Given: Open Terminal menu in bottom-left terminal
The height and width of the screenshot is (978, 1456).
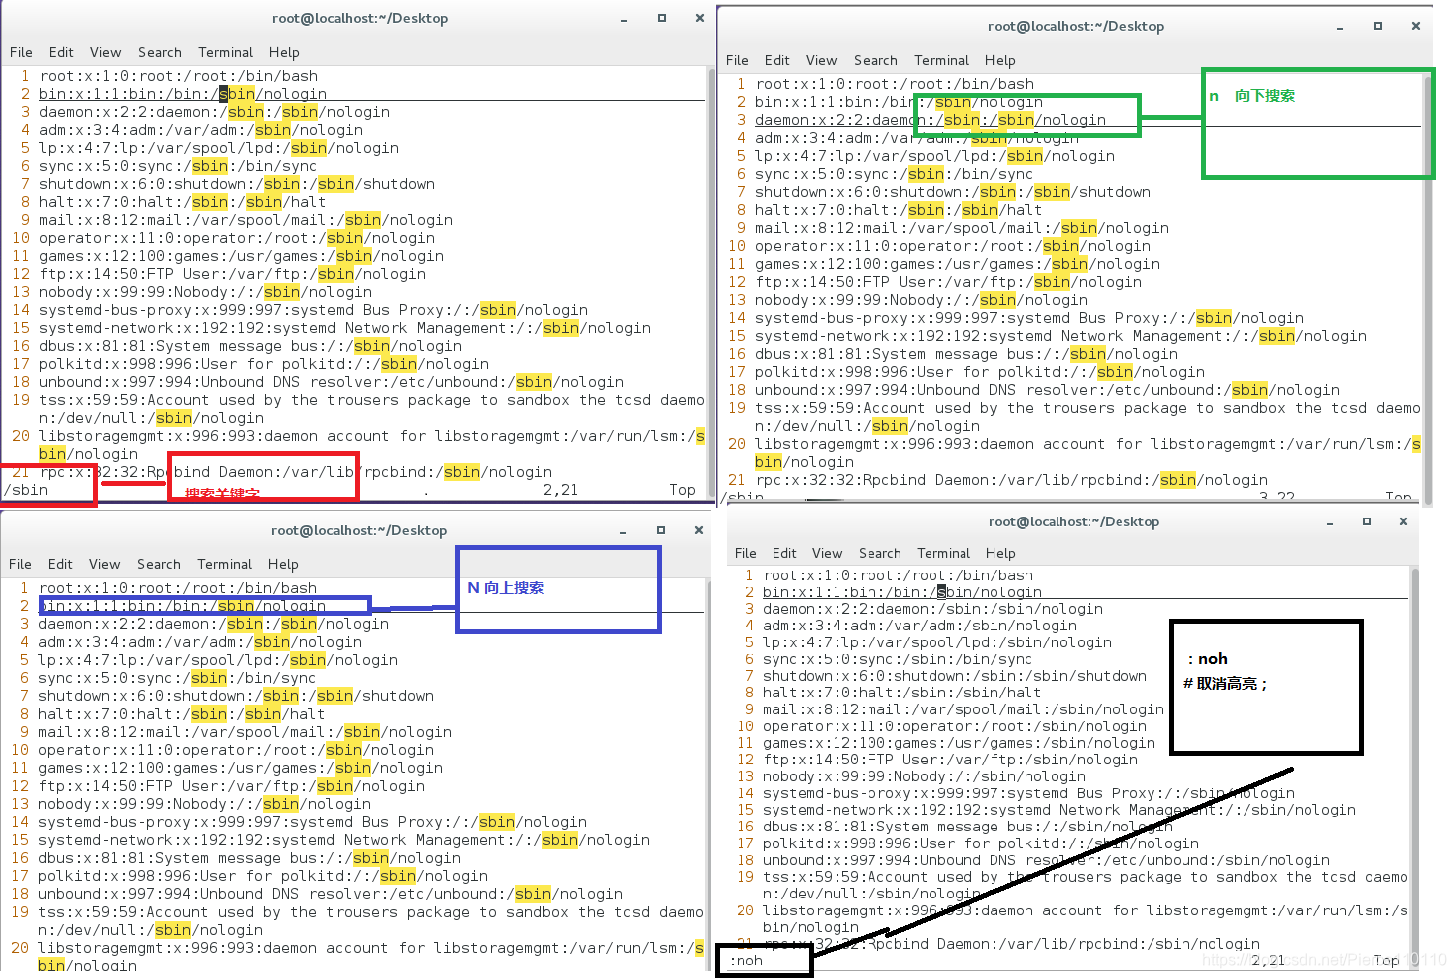Looking at the screenshot, I should tap(224, 564).
